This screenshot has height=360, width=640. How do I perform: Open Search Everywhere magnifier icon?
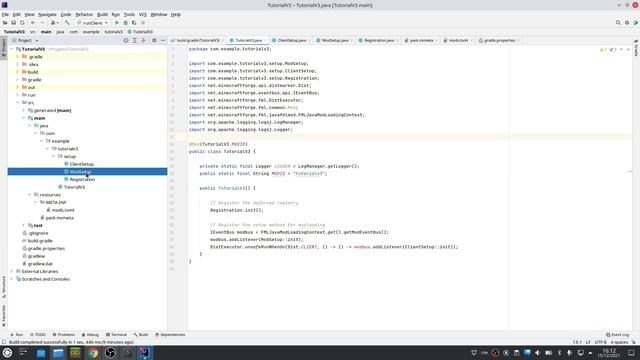coord(618,23)
